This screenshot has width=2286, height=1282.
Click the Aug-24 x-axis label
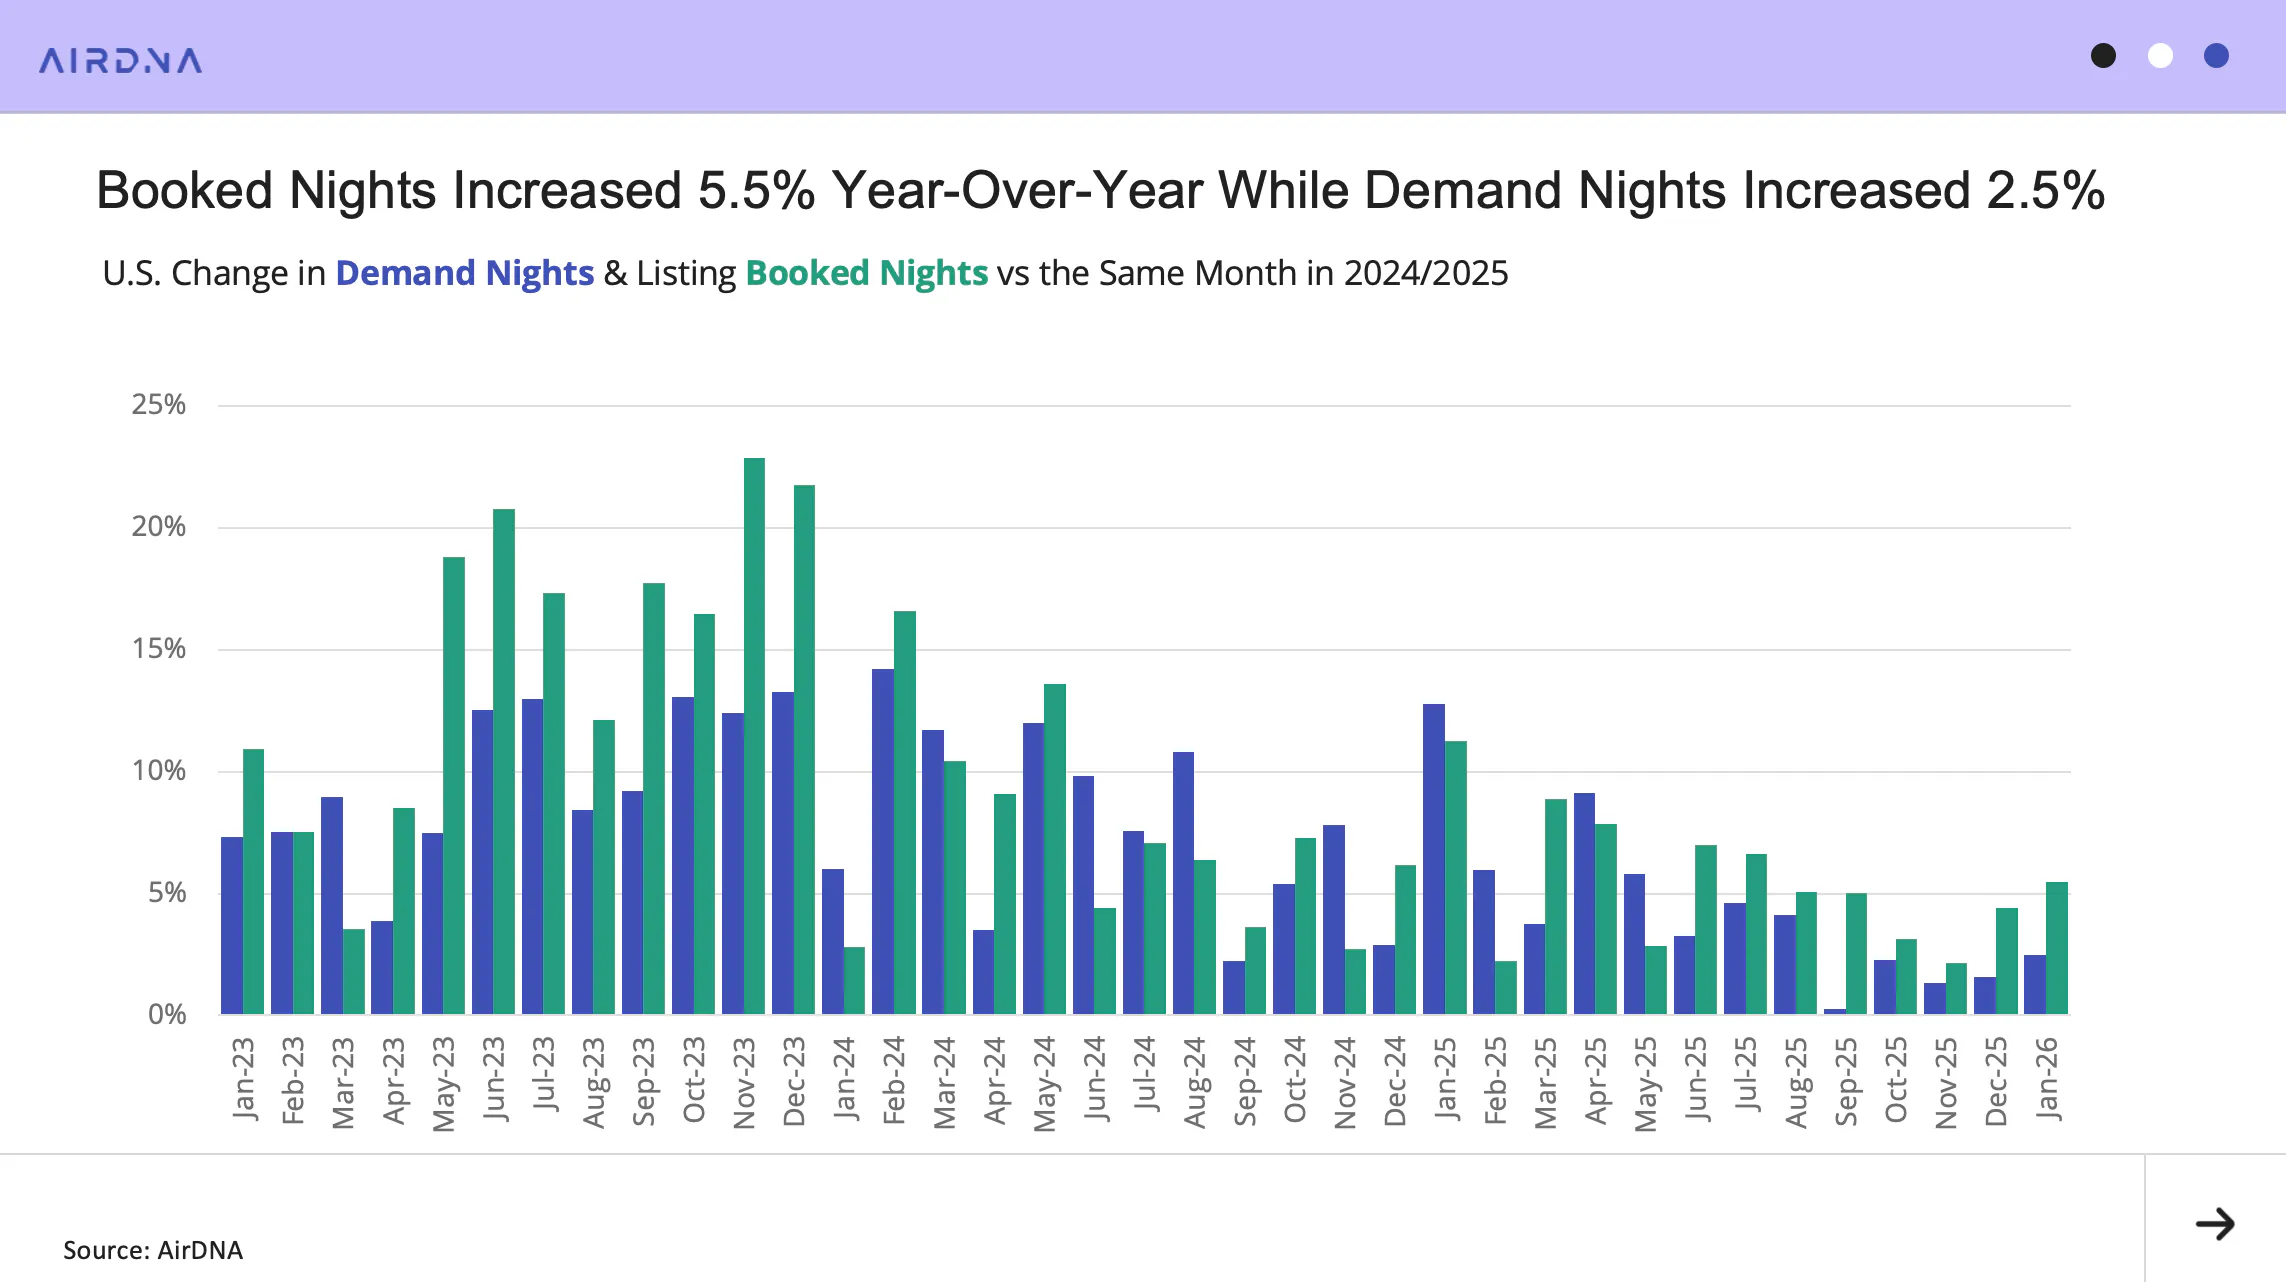click(x=1194, y=1083)
